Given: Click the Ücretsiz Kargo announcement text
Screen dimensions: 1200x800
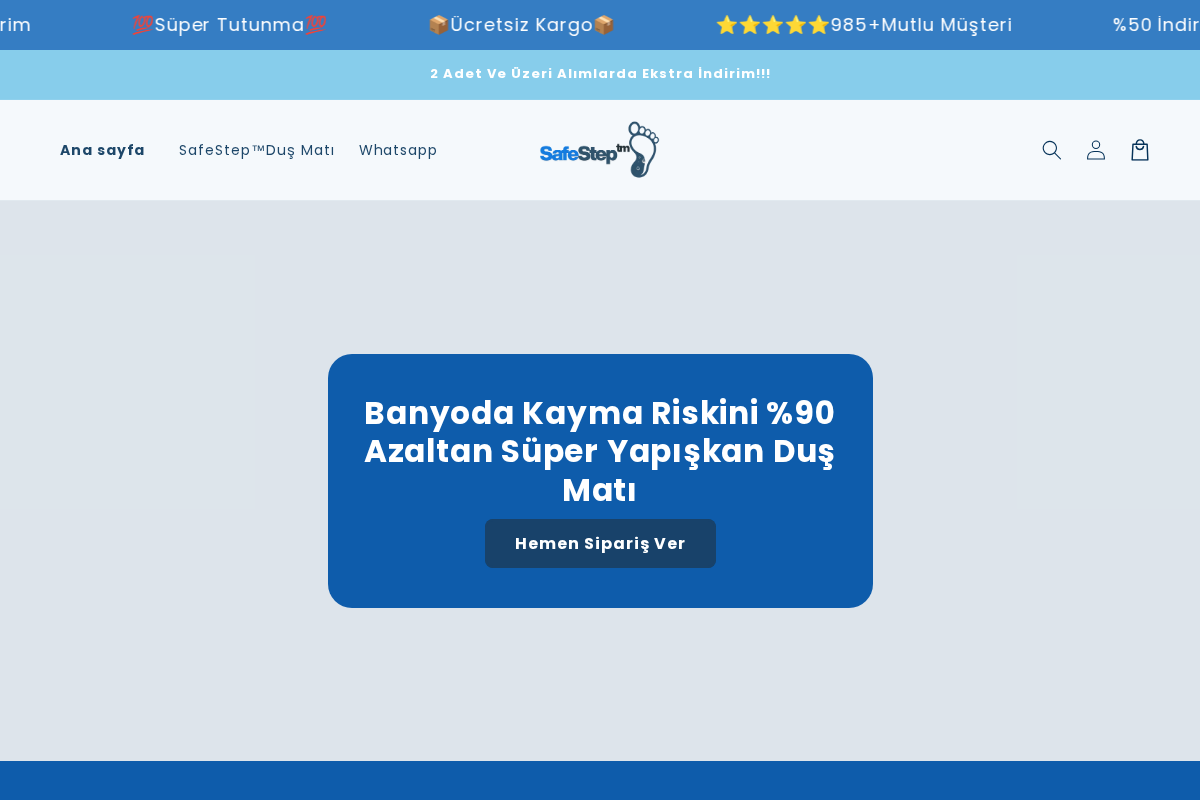Looking at the screenshot, I should point(521,24).
